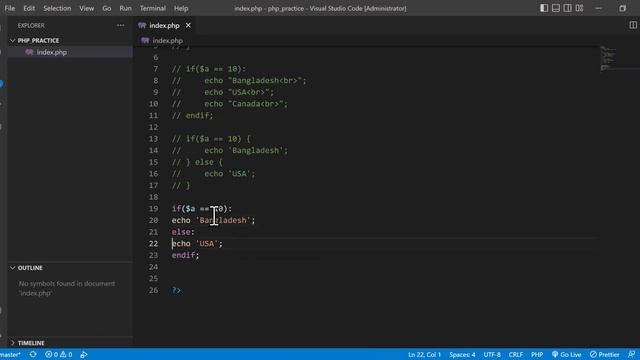Click the restore window button

tap(622, 8)
